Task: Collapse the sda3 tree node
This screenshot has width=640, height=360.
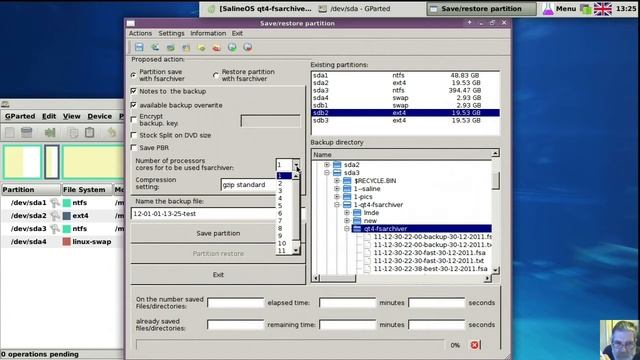Action: [327, 173]
